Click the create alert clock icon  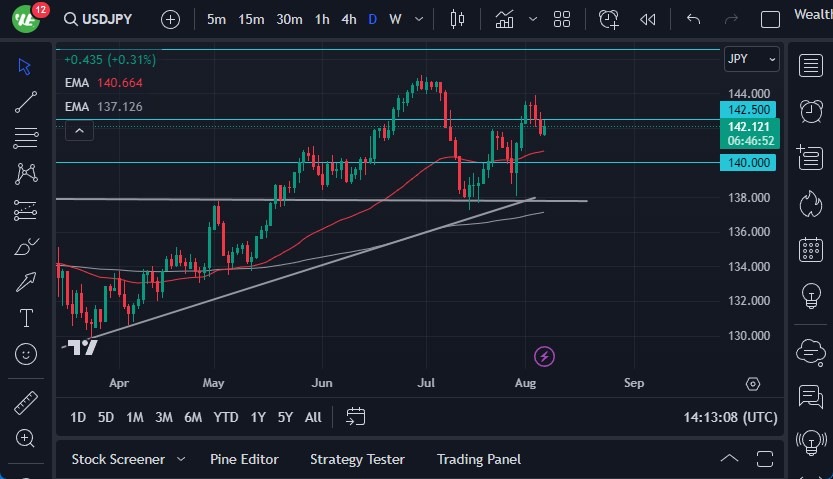tap(609, 19)
